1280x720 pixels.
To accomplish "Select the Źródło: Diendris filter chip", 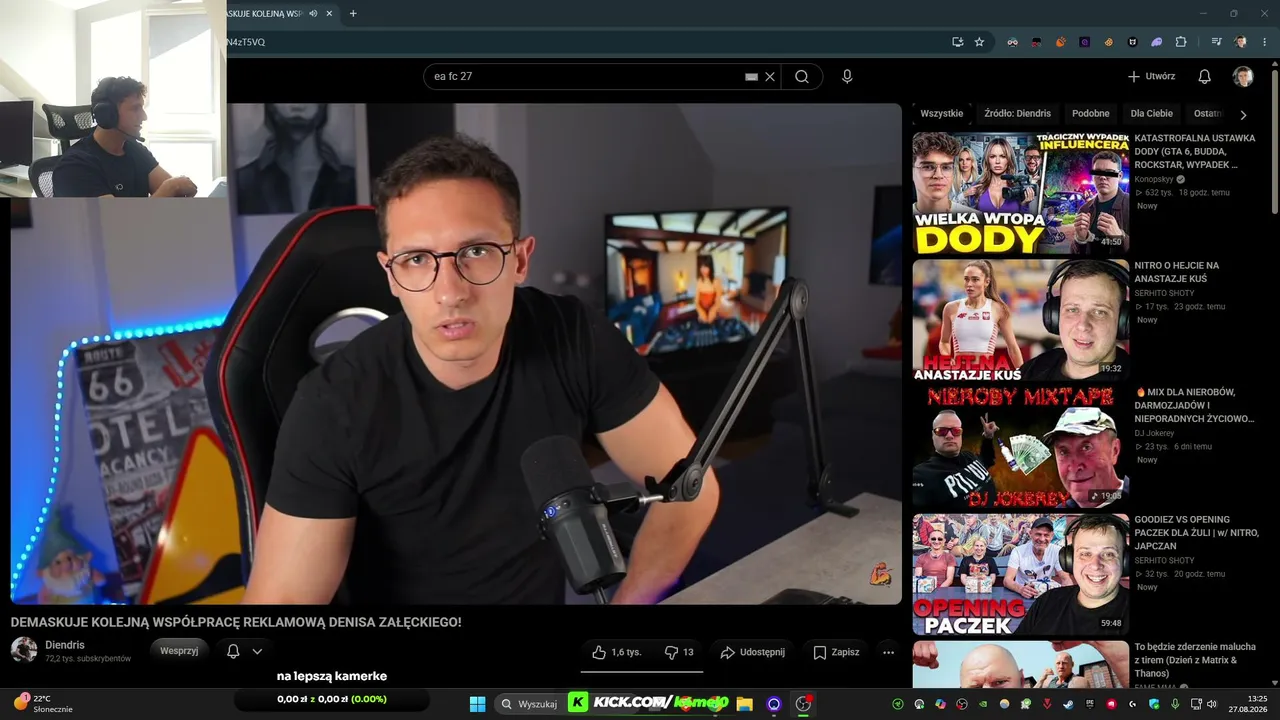I will pyautogui.click(x=1017, y=114).
